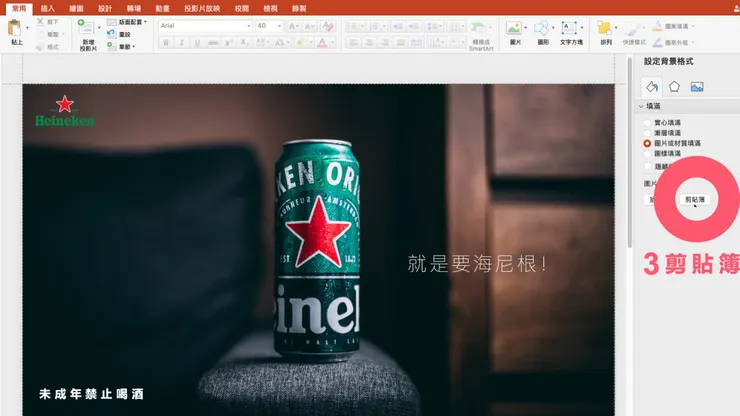The height and width of the screenshot is (416, 740).
Task: Click the text highlight color icon
Action: [300, 43]
